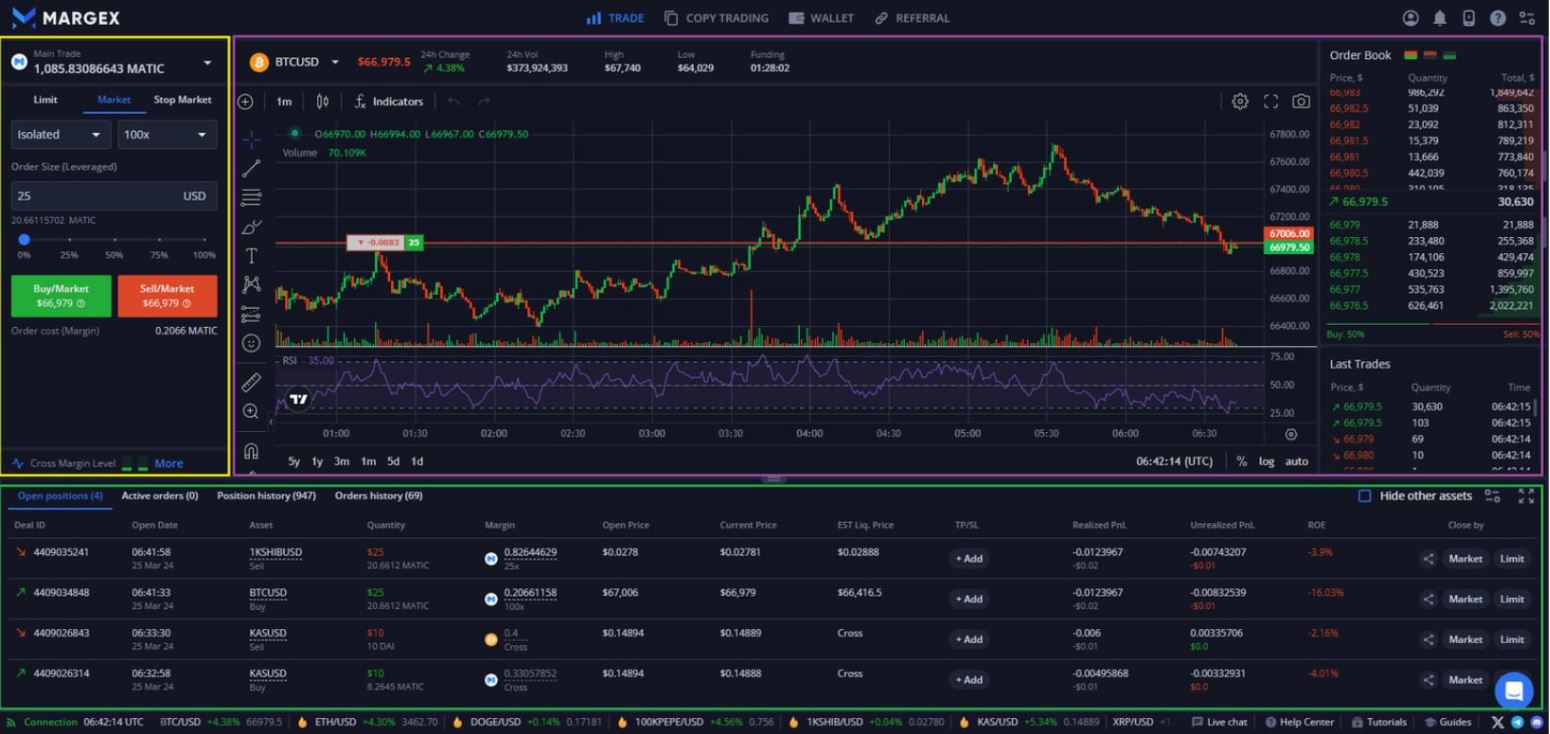Open the chart Screenshot camera icon
The image size is (1550, 734).
(1300, 100)
